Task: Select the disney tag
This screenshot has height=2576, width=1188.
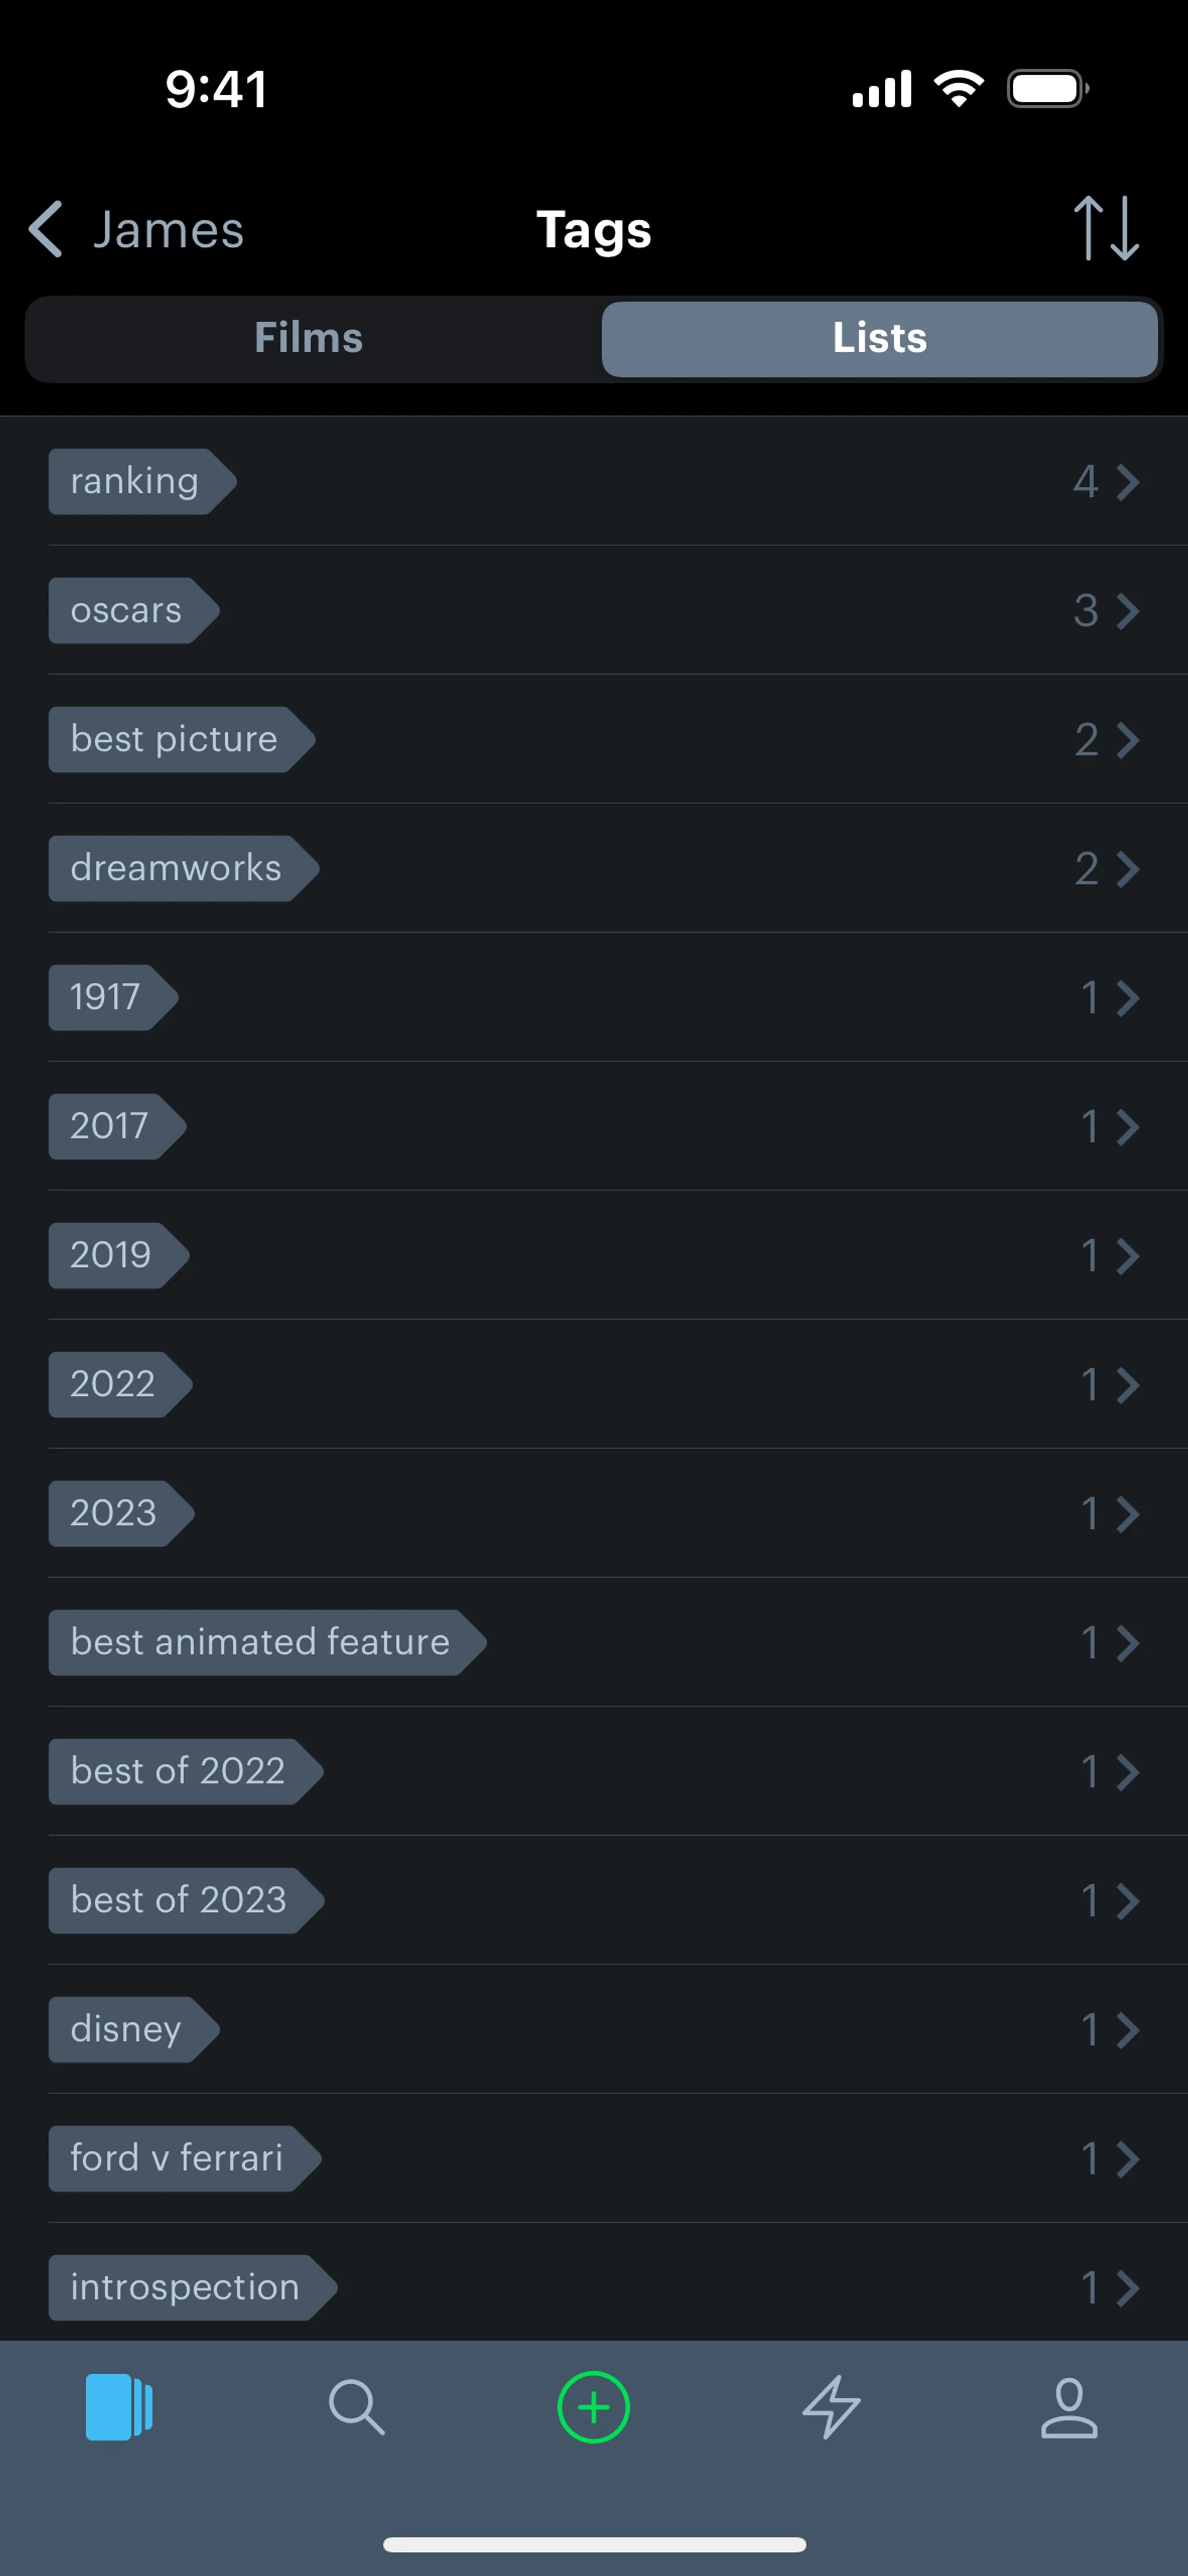Action: [126, 2029]
